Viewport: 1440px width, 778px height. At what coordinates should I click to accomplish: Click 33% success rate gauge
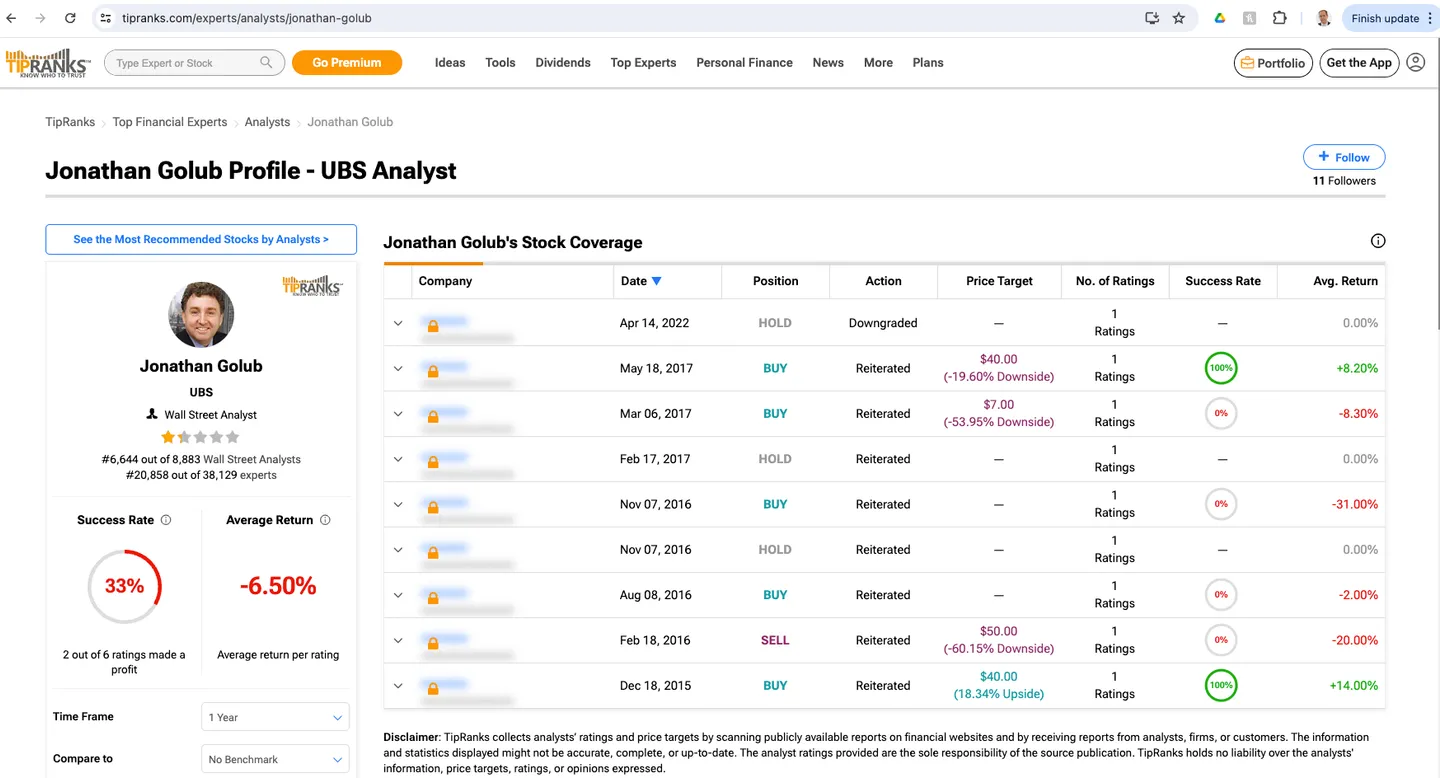pyautogui.click(x=124, y=586)
